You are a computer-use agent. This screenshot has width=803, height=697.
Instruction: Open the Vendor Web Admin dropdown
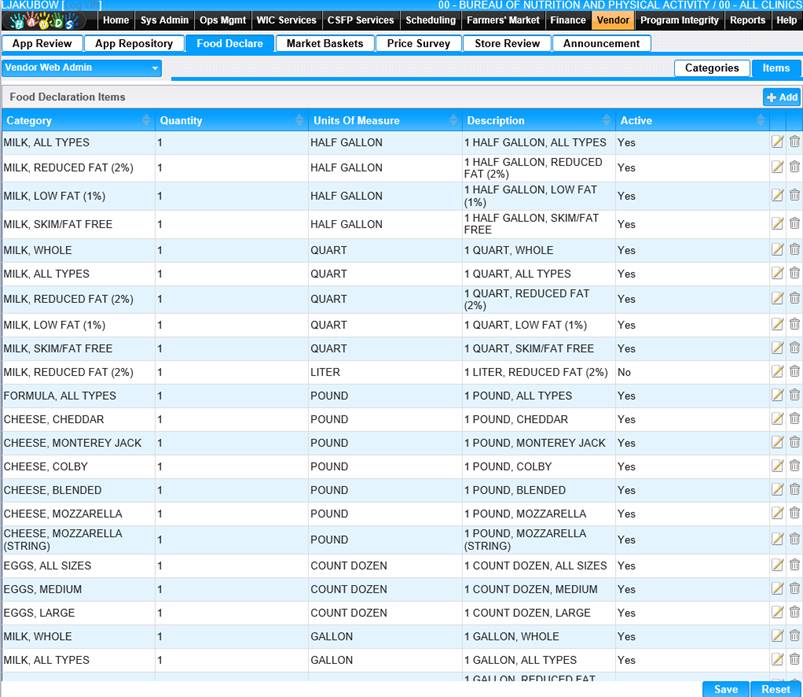click(x=82, y=68)
